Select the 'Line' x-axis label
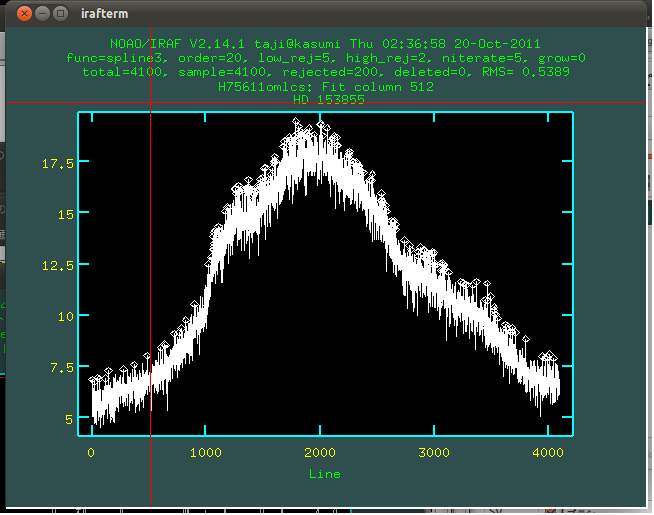The height and width of the screenshot is (515, 654). point(324,473)
